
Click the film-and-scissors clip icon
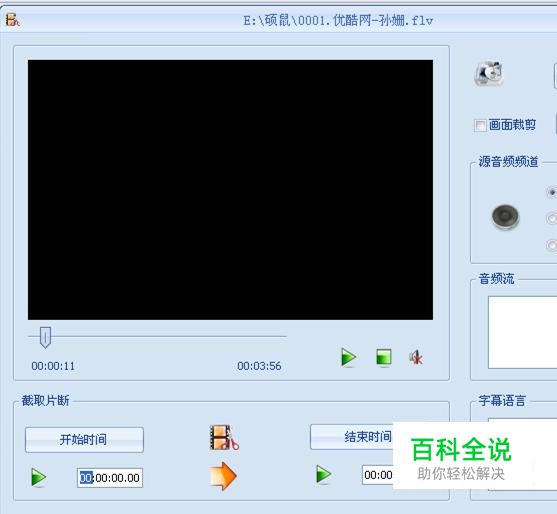(x=224, y=438)
